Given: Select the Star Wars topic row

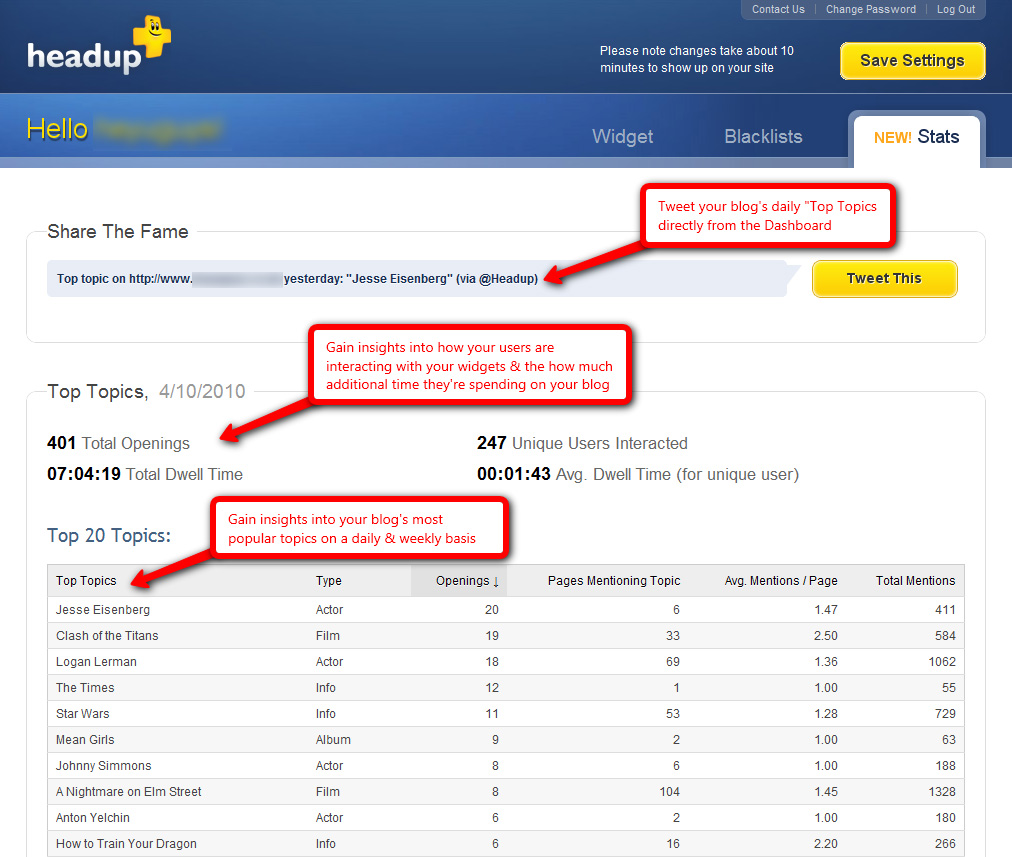Looking at the screenshot, I should pos(505,714).
